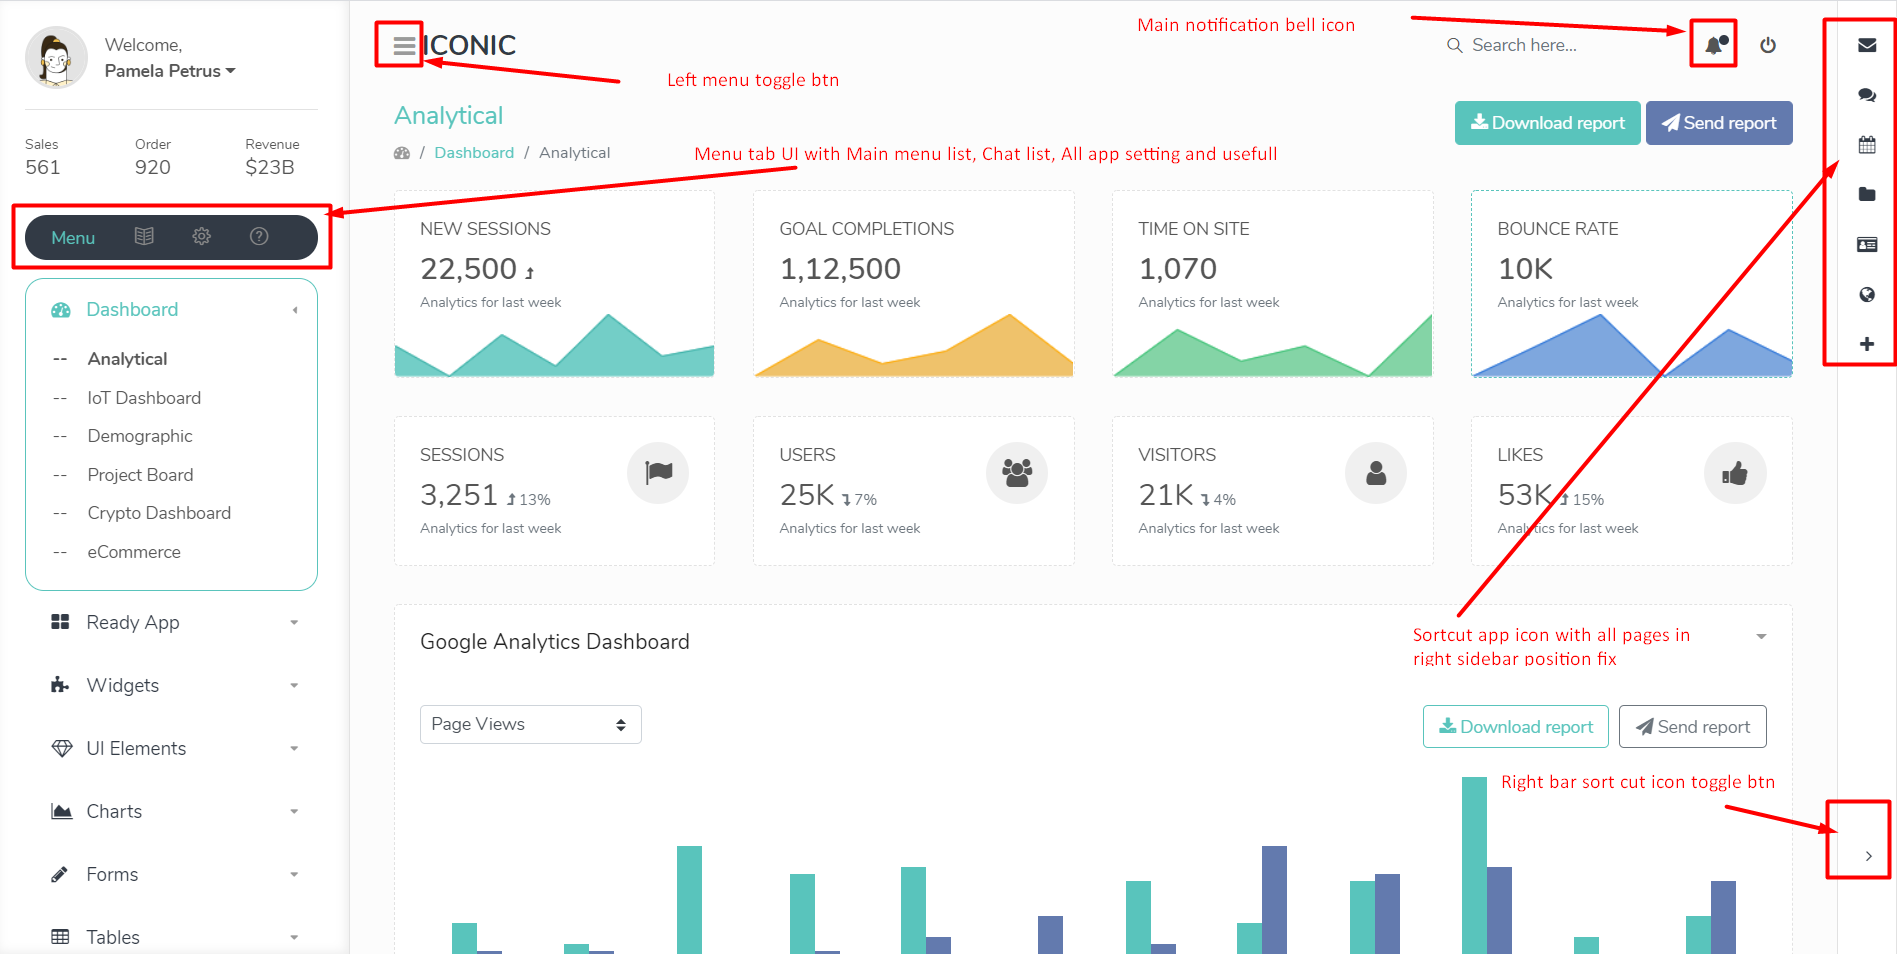
Task: Switch to the settings gear tab
Action: (201, 237)
